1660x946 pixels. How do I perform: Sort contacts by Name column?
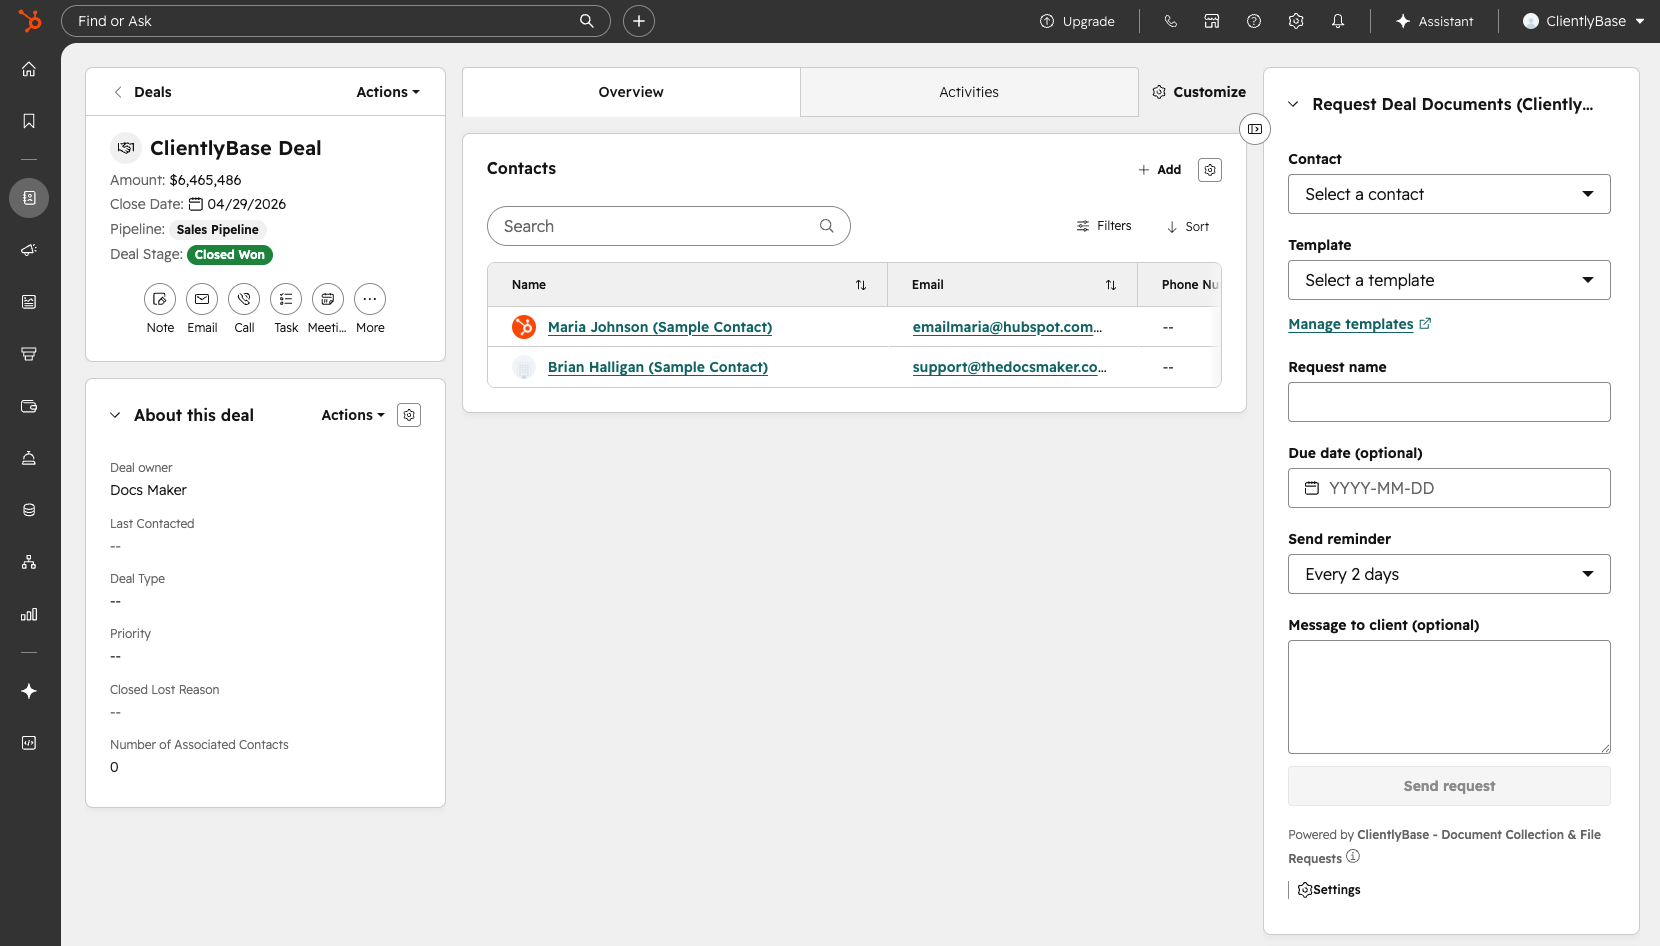861,285
